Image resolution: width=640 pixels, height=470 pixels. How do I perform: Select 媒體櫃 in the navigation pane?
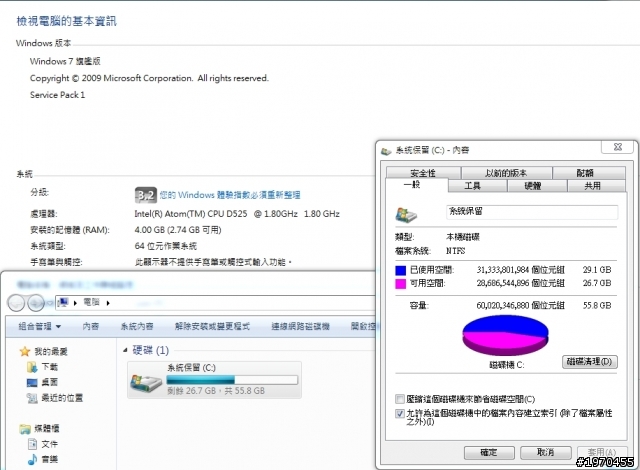tap(47, 428)
